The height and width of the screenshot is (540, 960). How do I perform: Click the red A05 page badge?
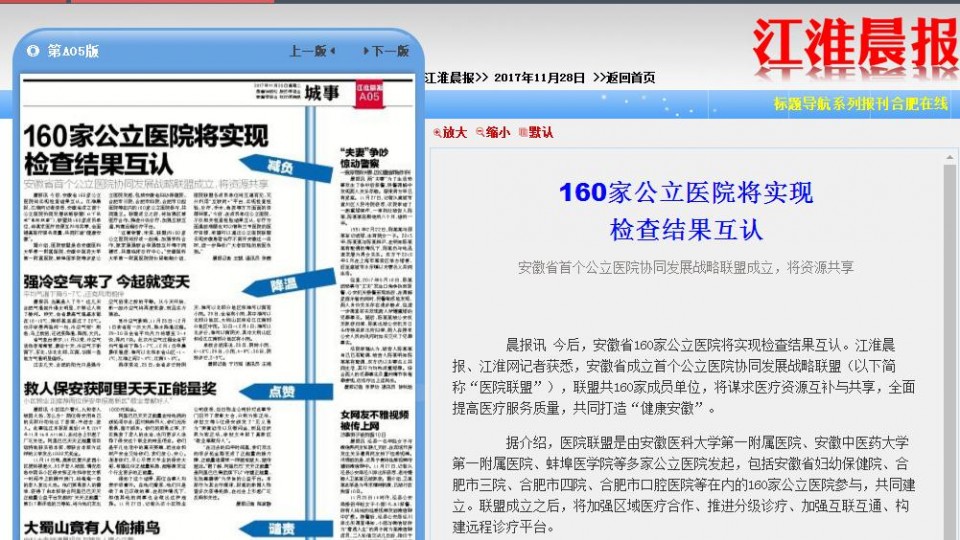pos(369,94)
